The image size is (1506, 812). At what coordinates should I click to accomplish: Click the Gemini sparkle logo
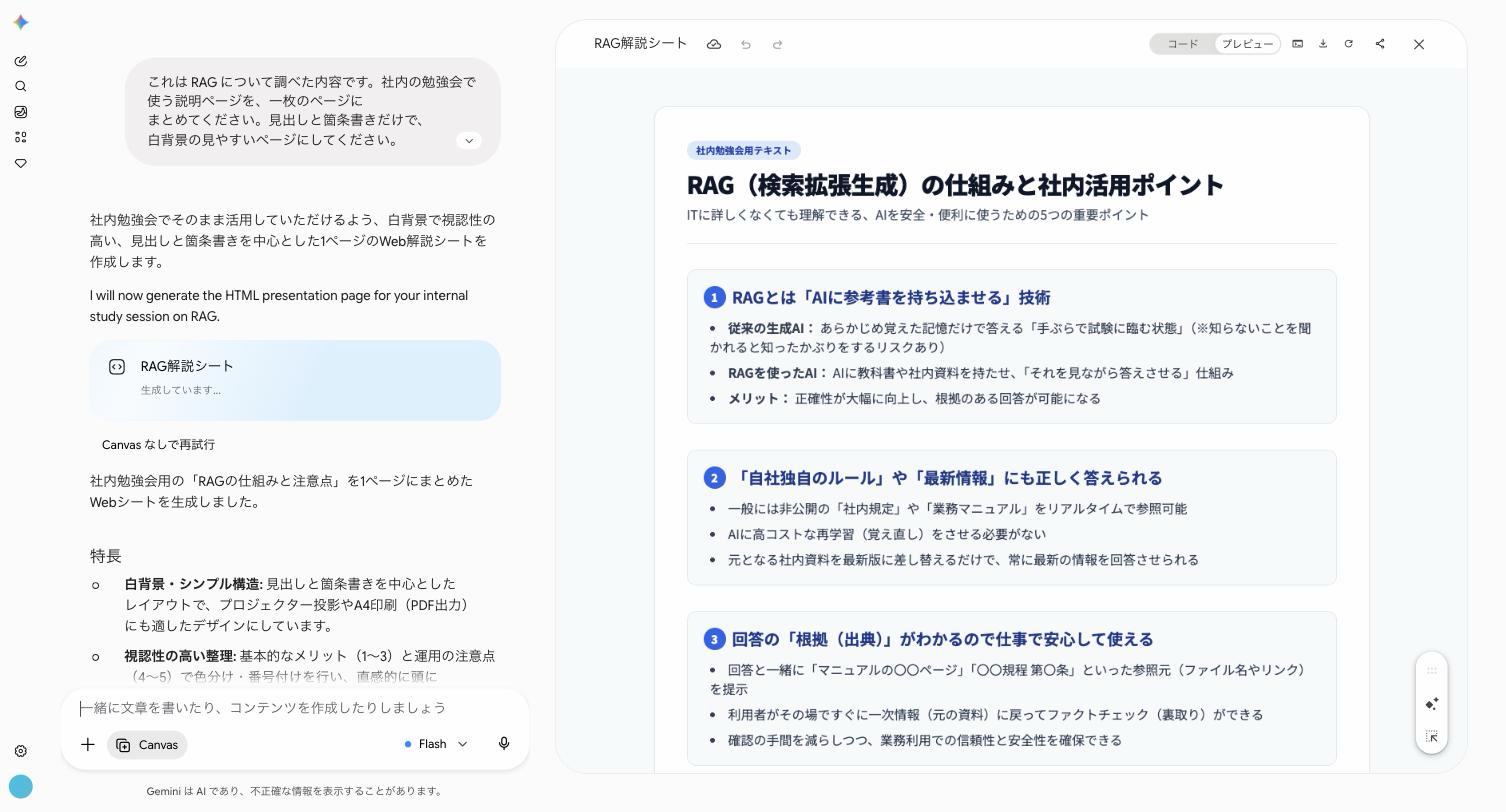pyautogui.click(x=21, y=22)
